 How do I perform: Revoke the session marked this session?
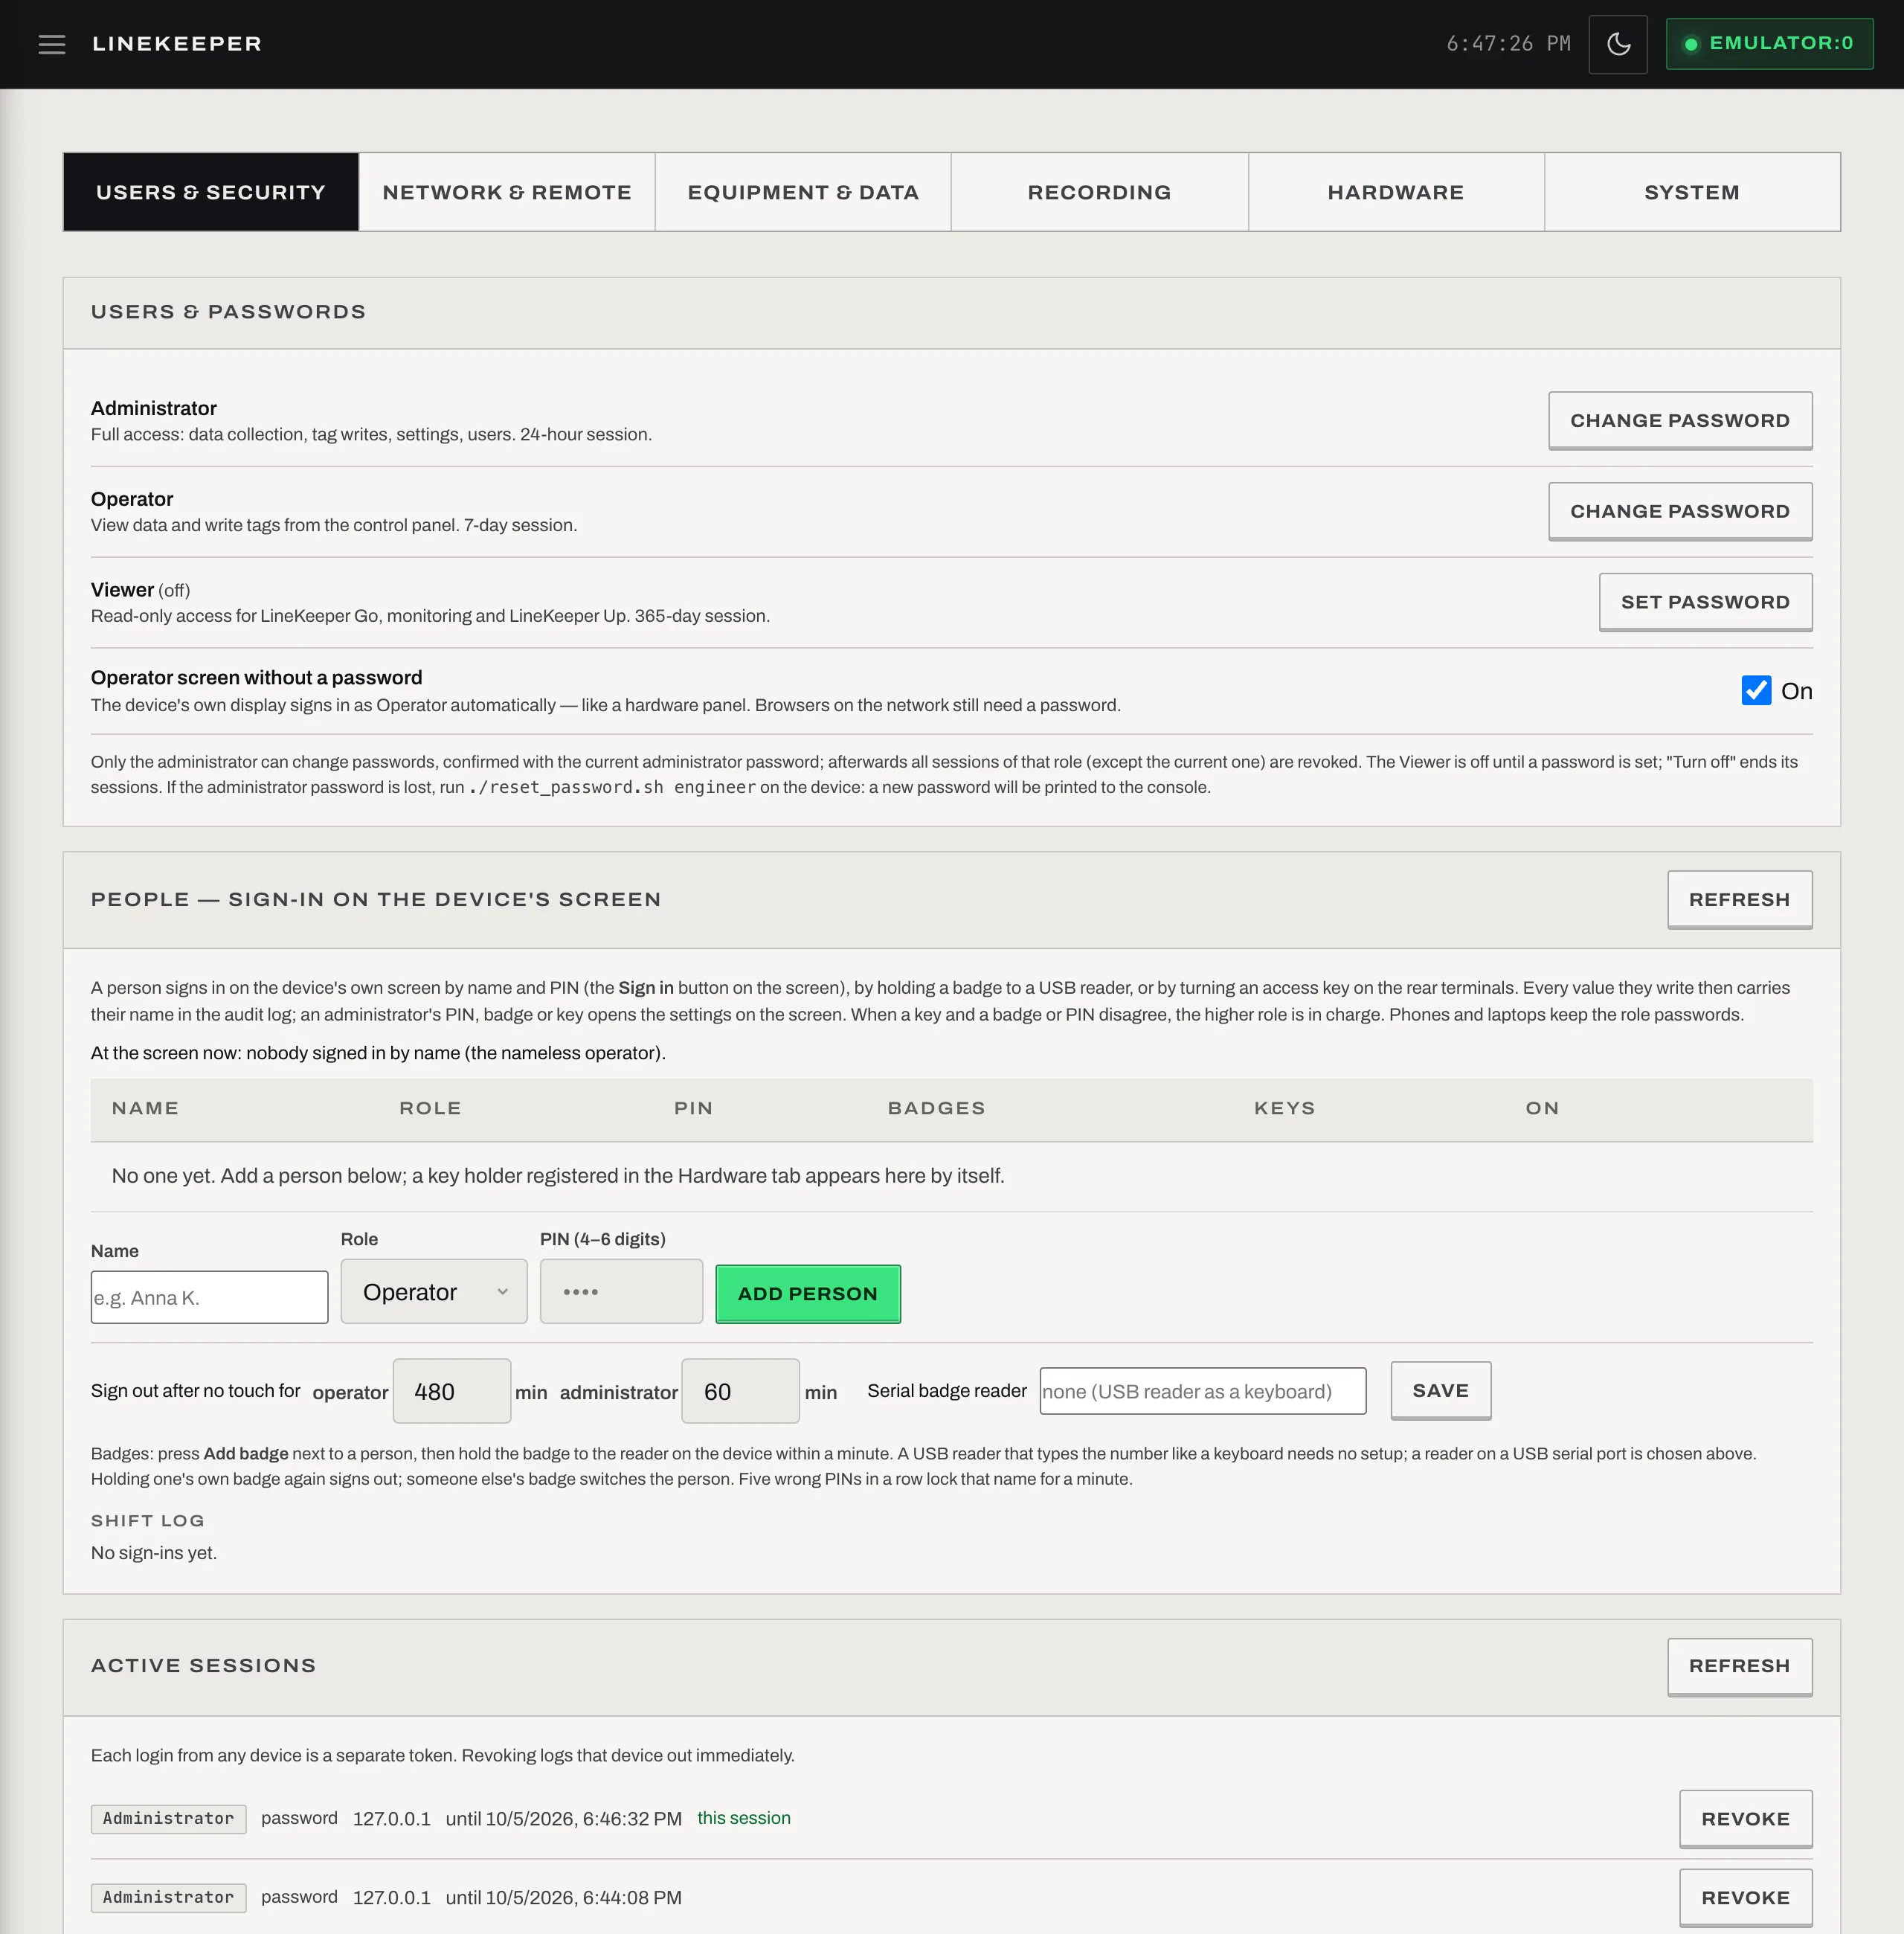(1745, 1819)
